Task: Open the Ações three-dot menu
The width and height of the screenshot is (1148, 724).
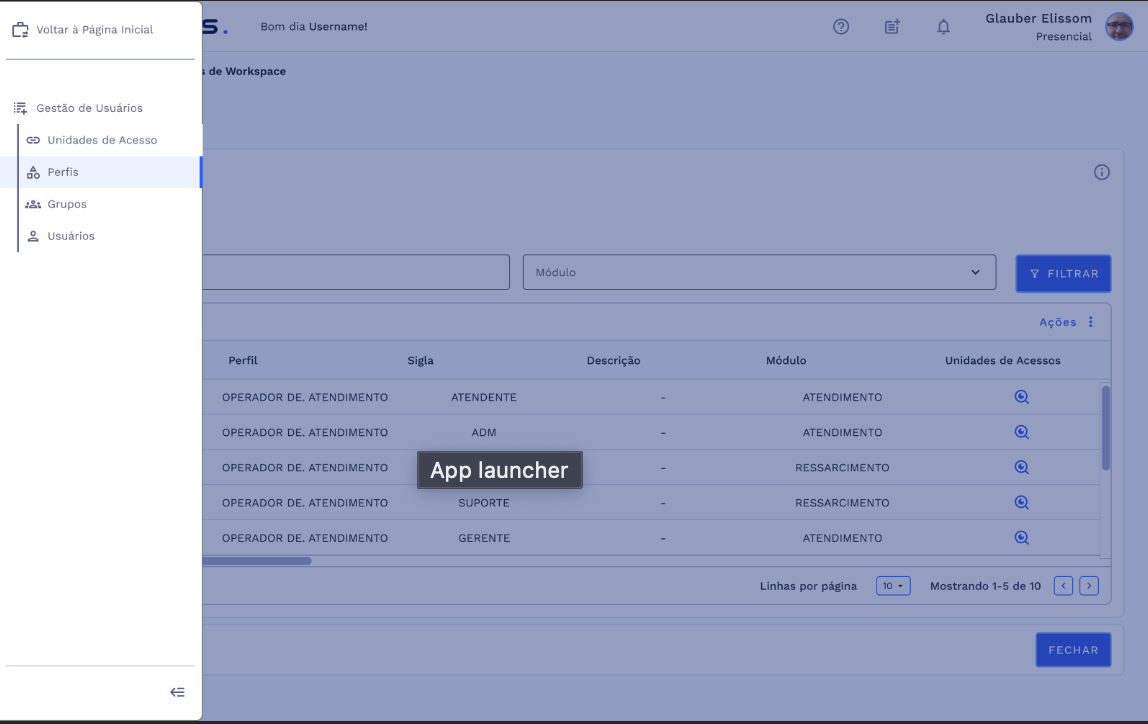Action: click(1090, 322)
